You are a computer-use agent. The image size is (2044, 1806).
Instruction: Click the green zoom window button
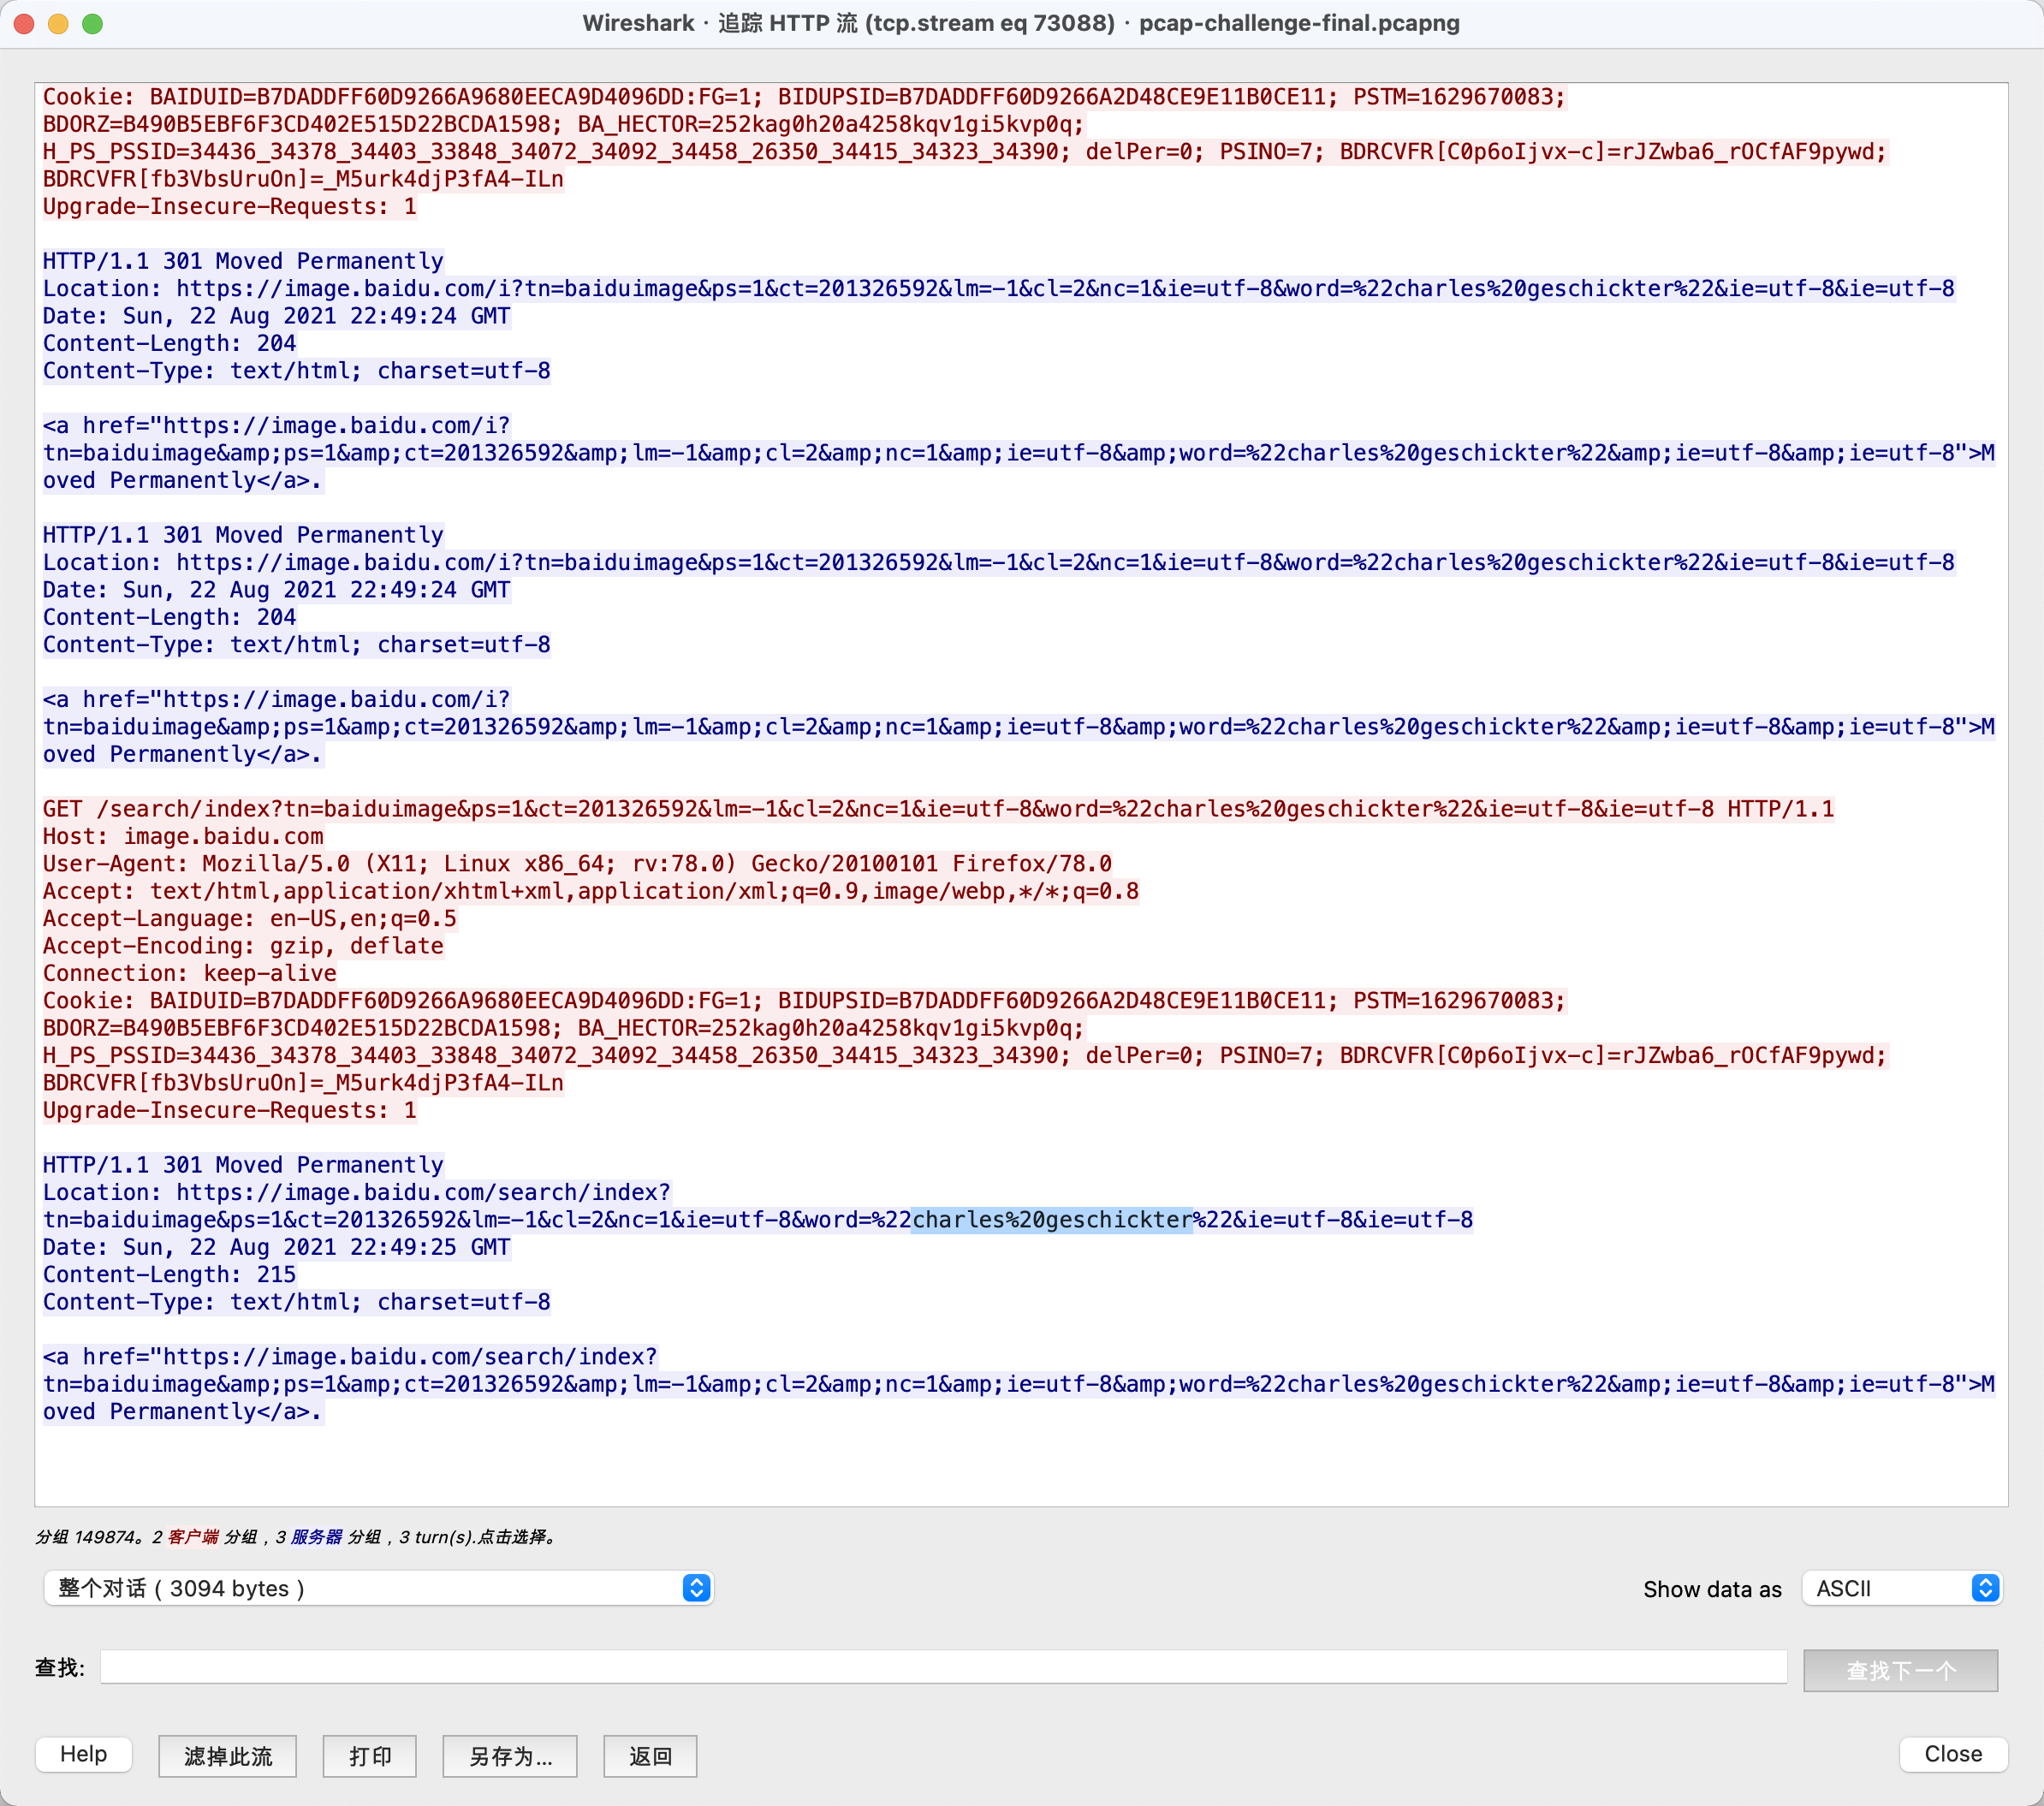pyautogui.click(x=92, y=23)
